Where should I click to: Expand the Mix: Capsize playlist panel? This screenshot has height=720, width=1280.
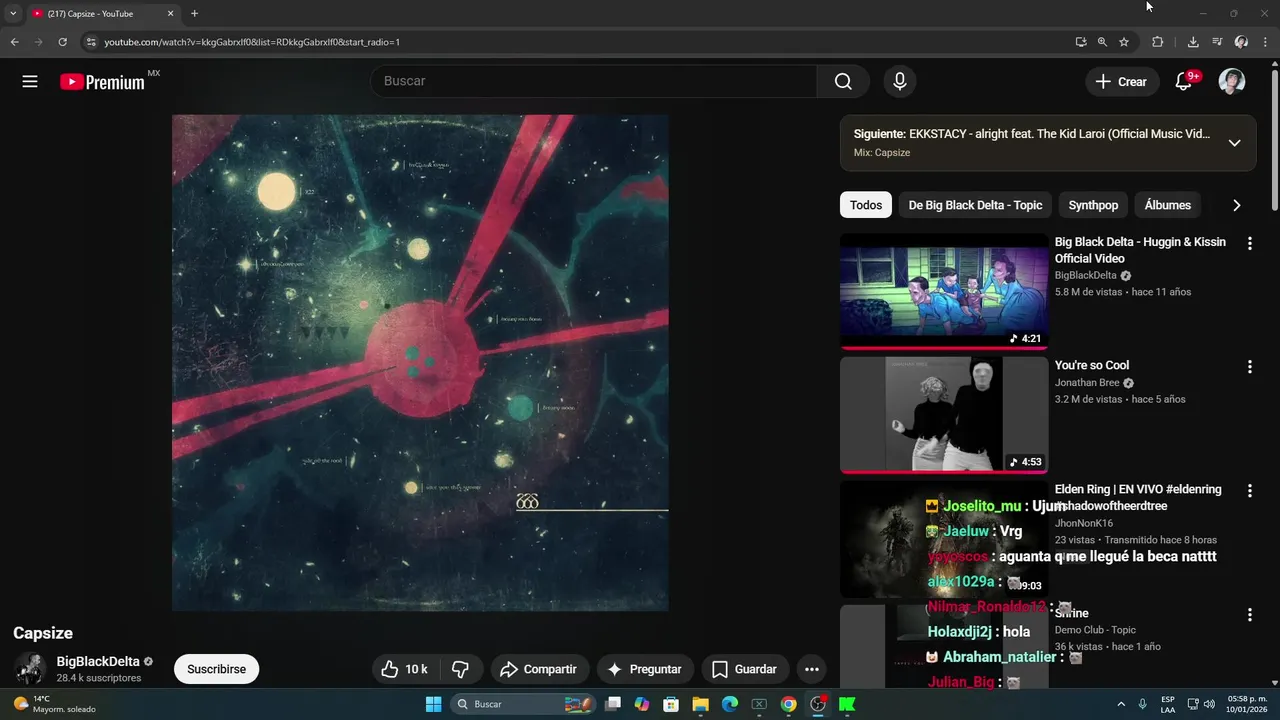[1234, 143]
